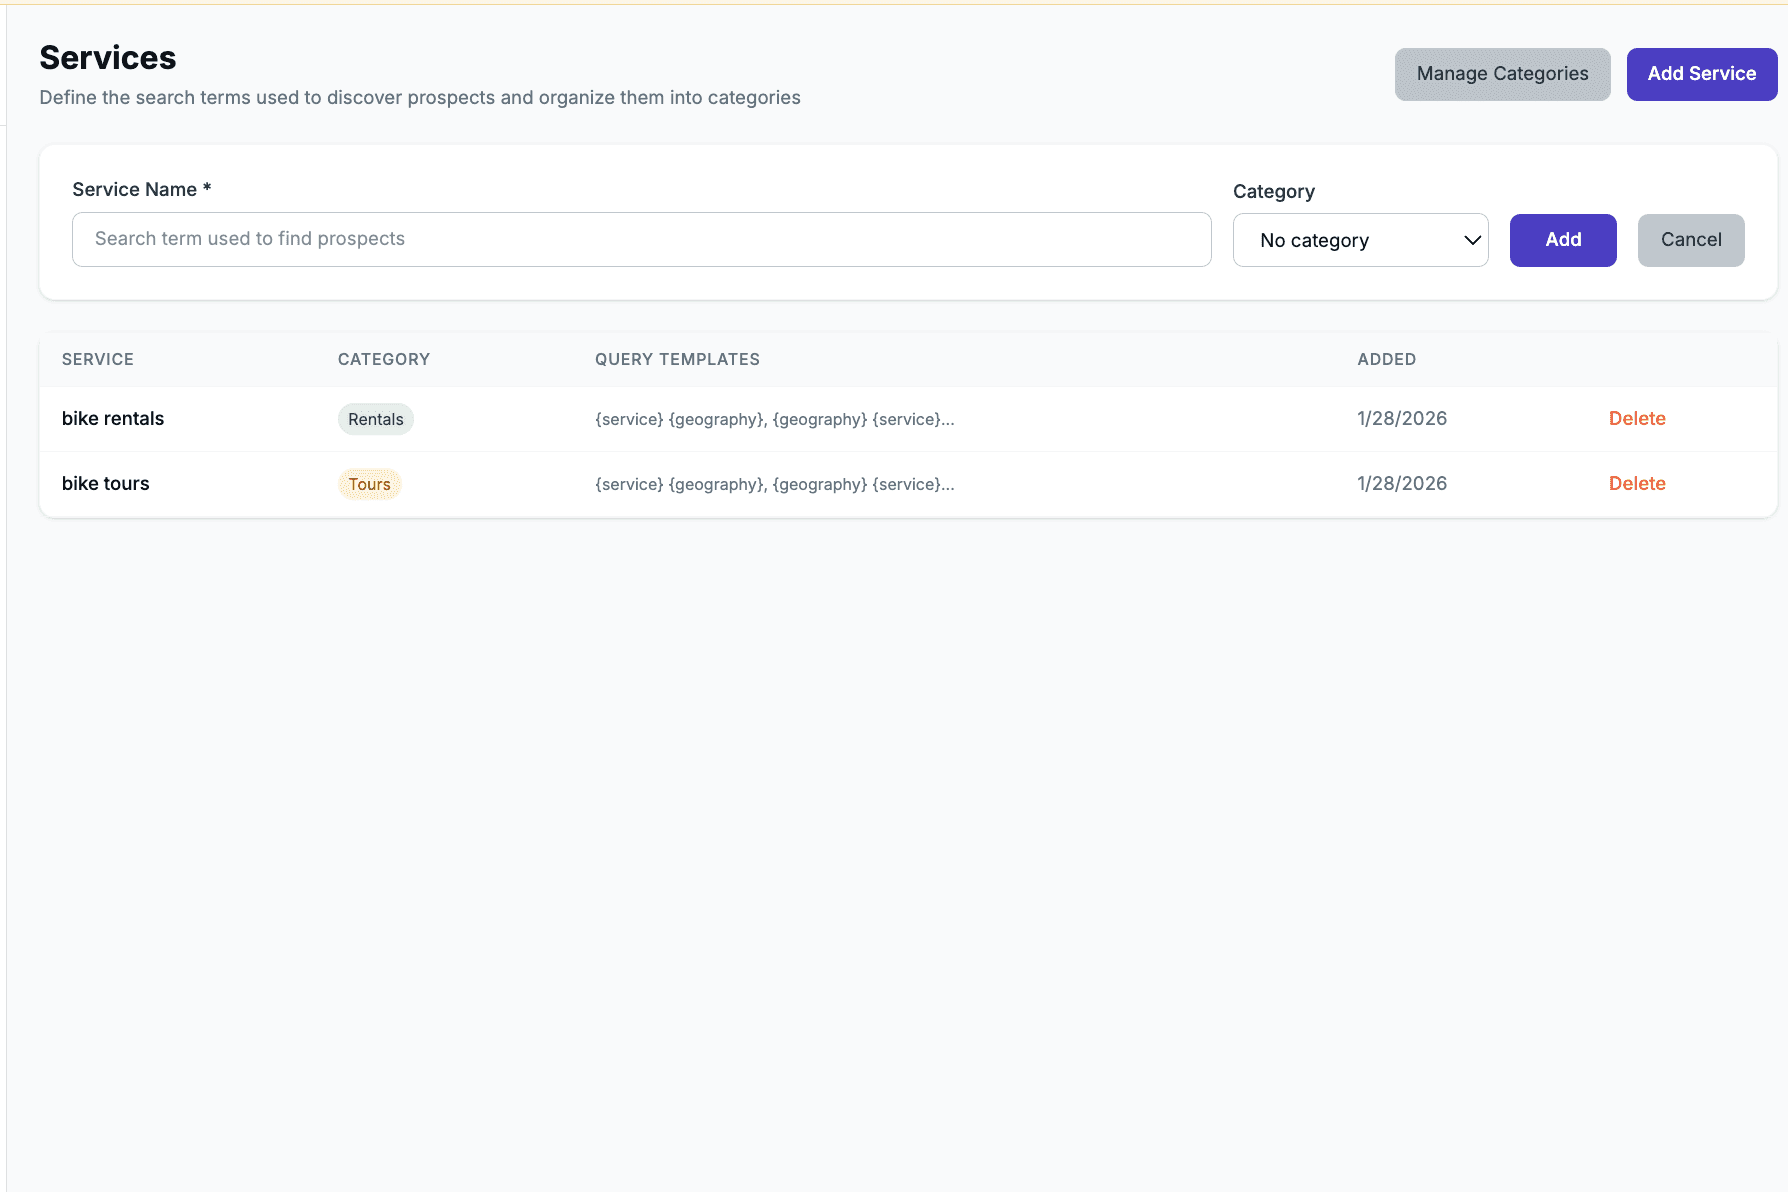Click the CATEGORY column header
The height and width of the screenshot is (1192, 1788).
click(383, 359)
